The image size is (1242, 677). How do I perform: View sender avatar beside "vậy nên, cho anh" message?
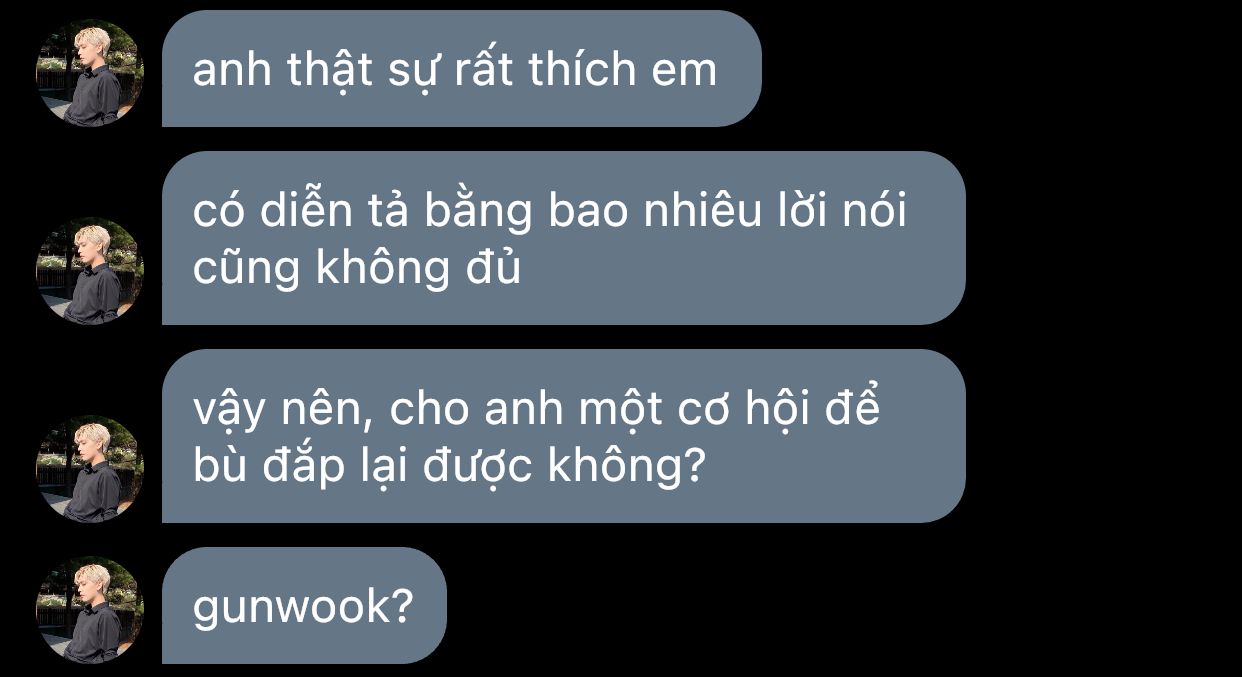pos(90,469)
